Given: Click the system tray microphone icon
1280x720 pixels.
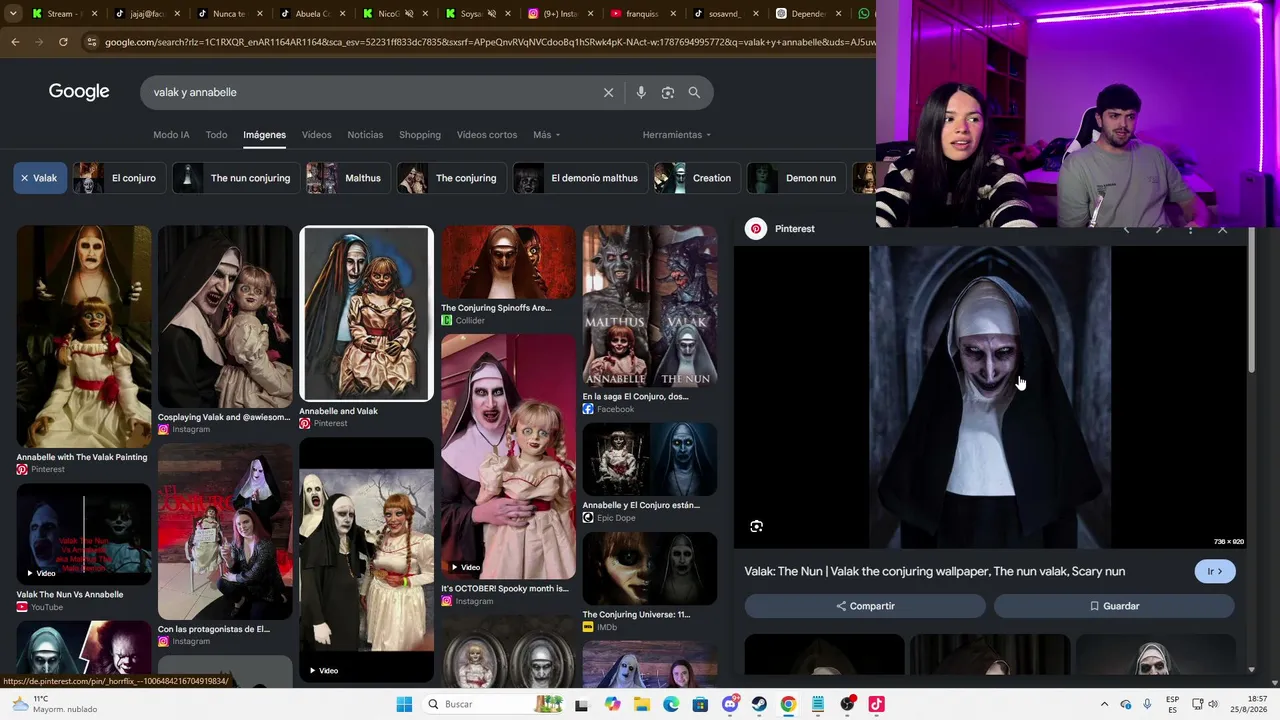Looking at the screenshot, I should click(1147, 704).
